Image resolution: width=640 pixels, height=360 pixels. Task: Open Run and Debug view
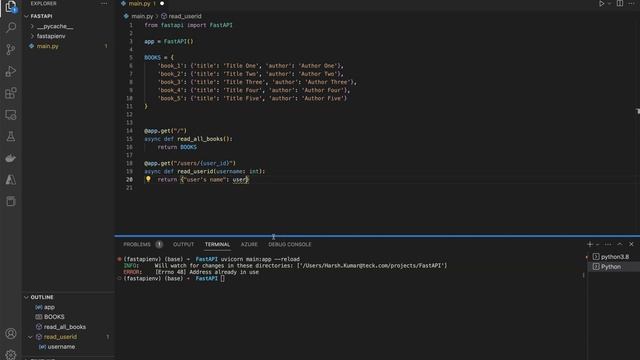pyautogui.click(x=11, y=71)
